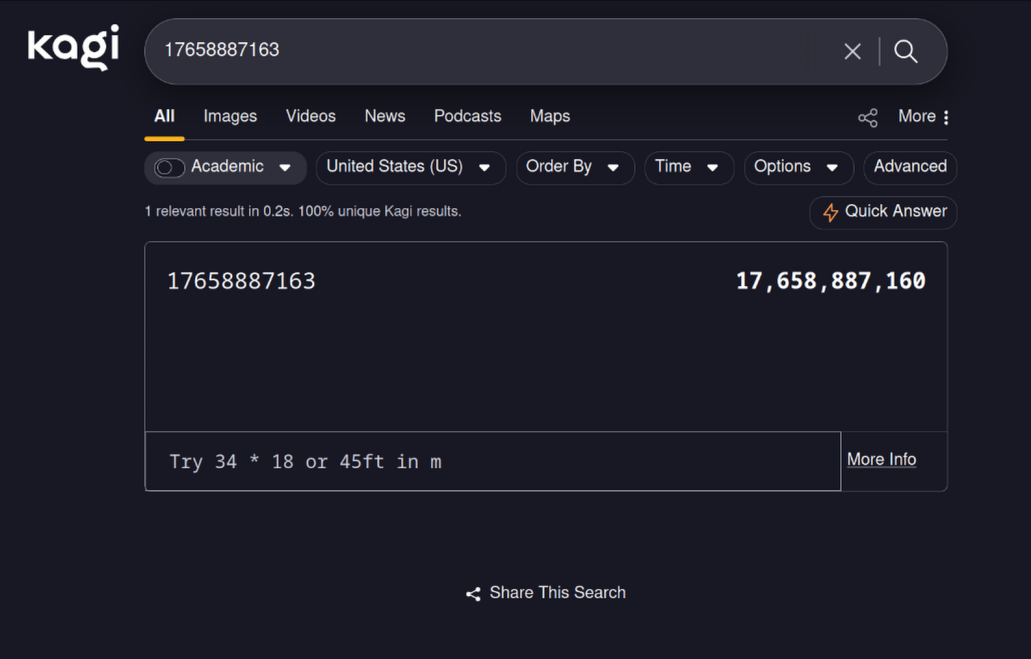Screen dimensions: 1031x659
Task: Focus the calculator input field
Action: tap(492, 461)
